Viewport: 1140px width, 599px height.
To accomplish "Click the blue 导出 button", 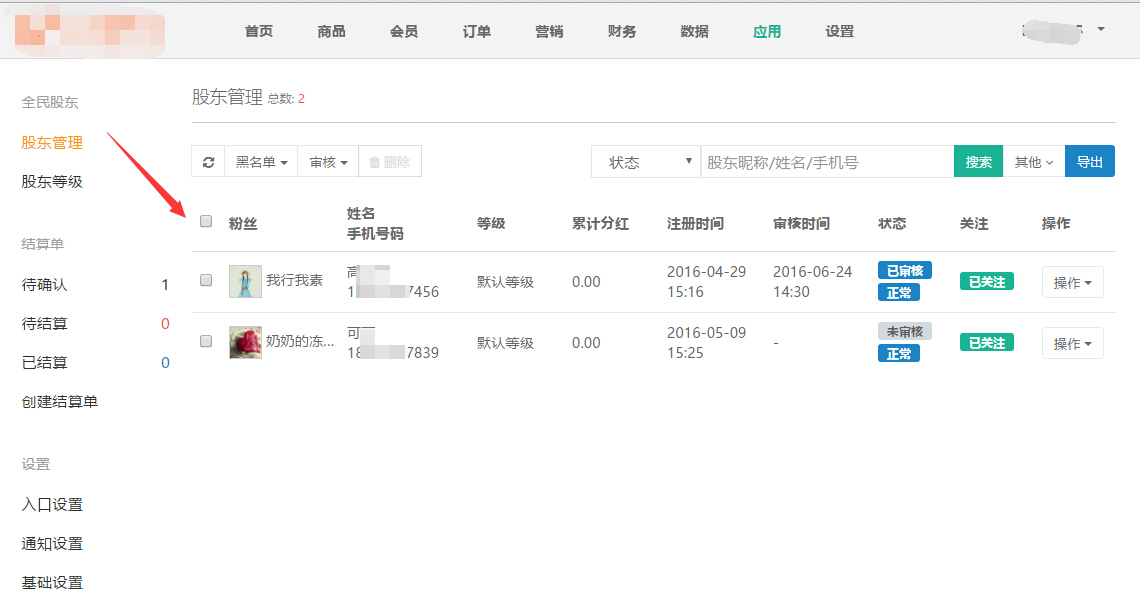I will [1089, 162].
